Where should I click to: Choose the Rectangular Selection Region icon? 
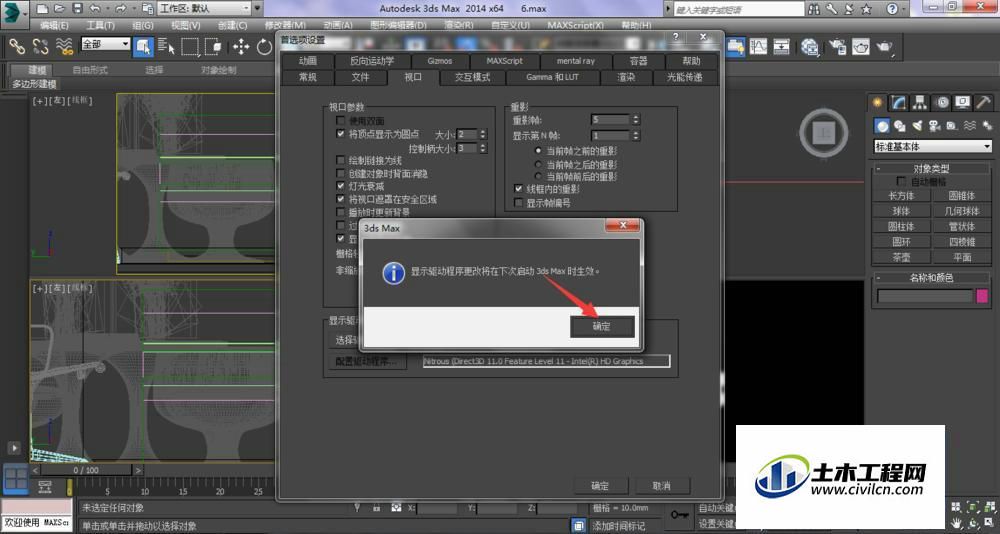click(x=189, y=47)
